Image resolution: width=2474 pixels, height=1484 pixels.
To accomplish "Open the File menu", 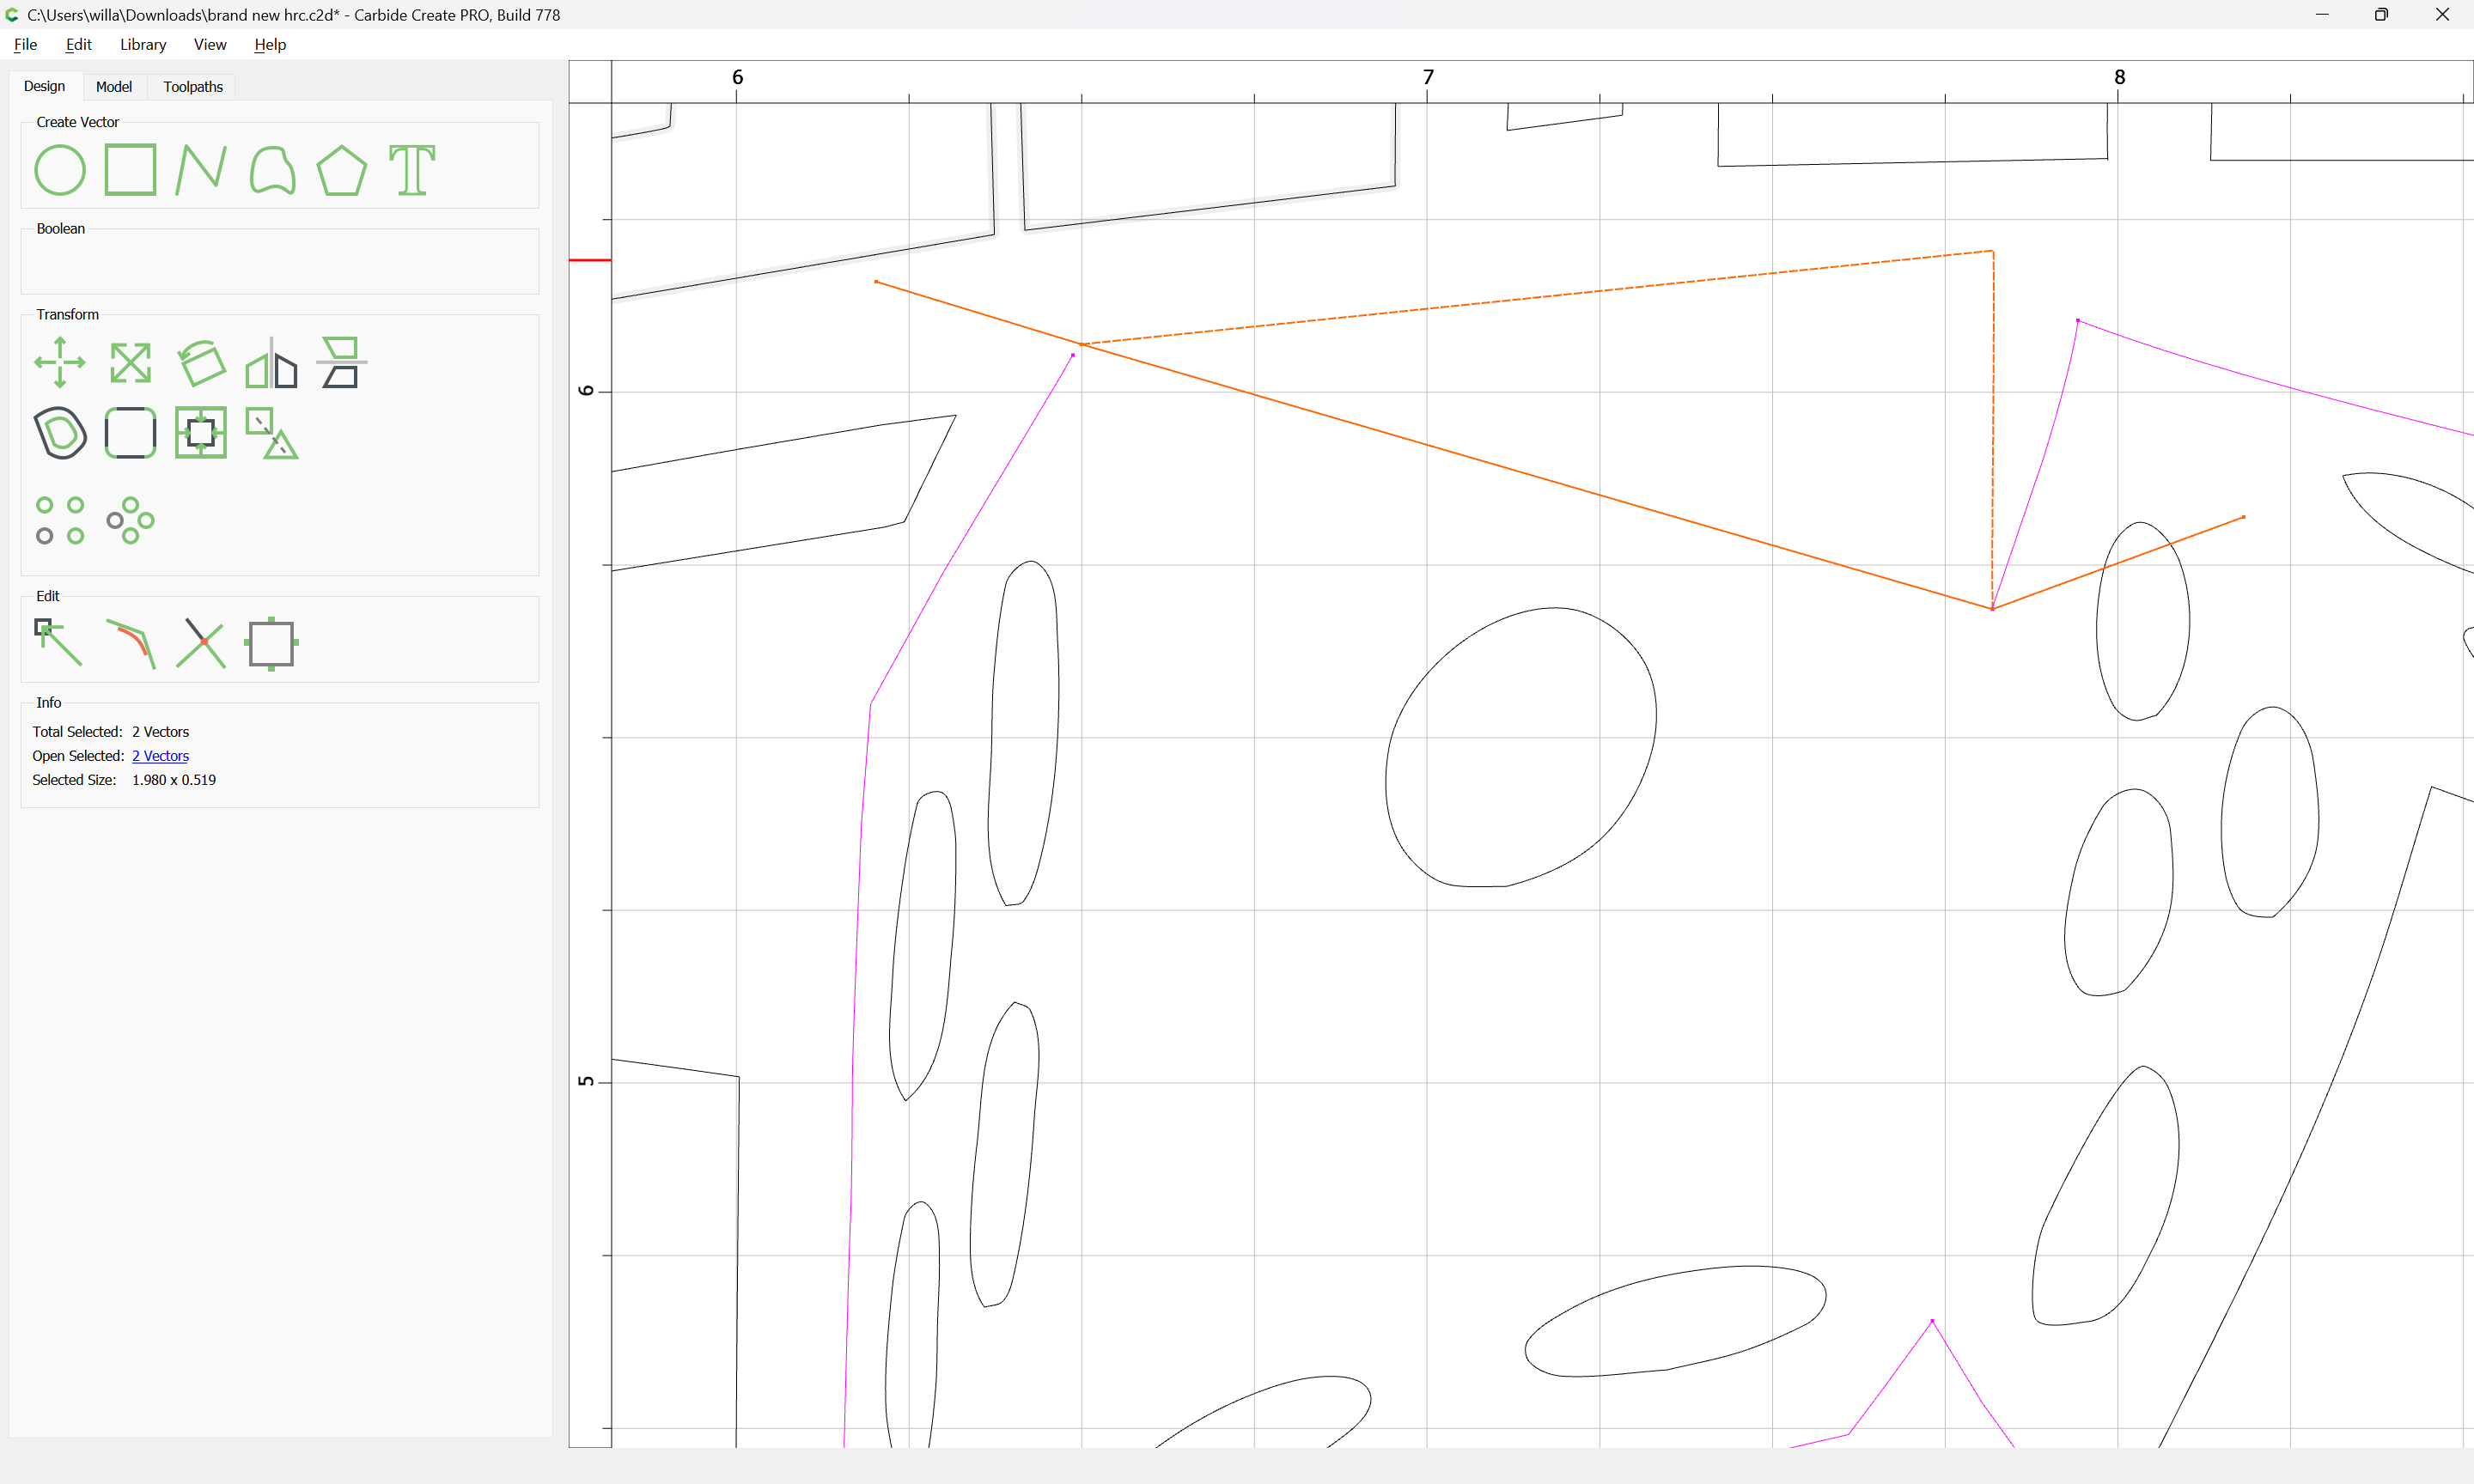I will point(26,45).
